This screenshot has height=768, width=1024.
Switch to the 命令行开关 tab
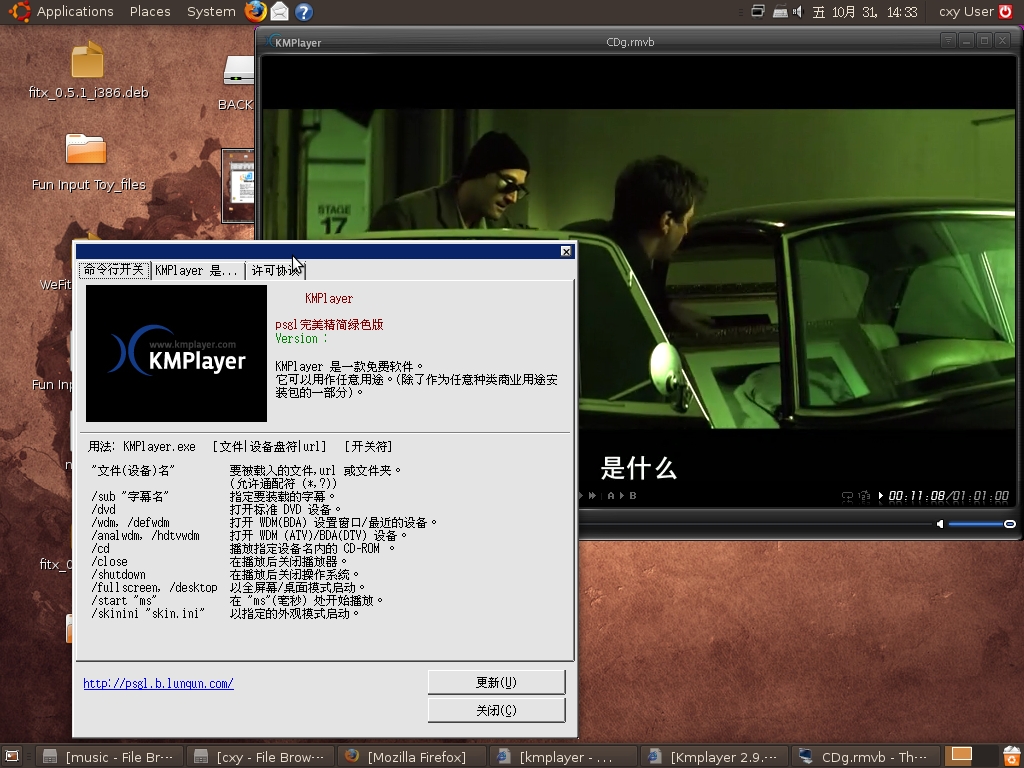pos(114,270)
